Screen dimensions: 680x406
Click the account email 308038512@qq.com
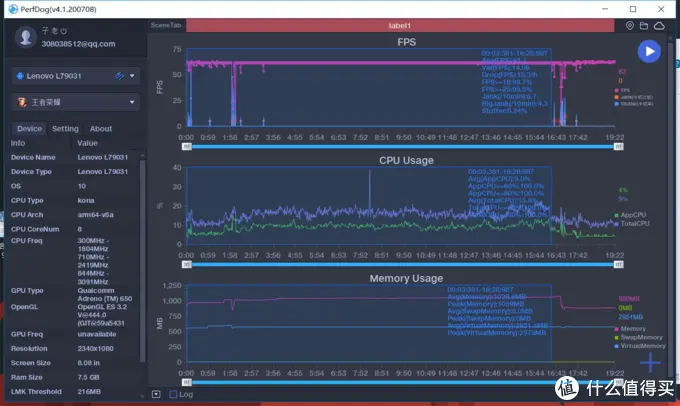pyautogui.click(x=78, y=44)
